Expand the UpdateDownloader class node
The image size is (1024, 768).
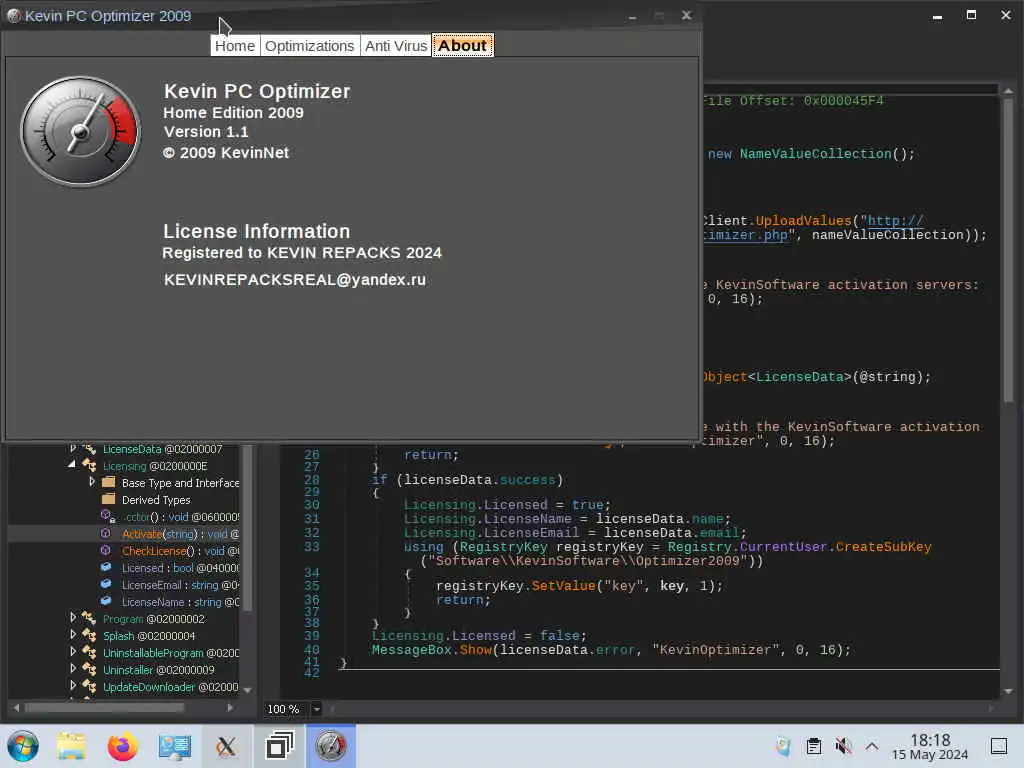click(x=73, y=685)
